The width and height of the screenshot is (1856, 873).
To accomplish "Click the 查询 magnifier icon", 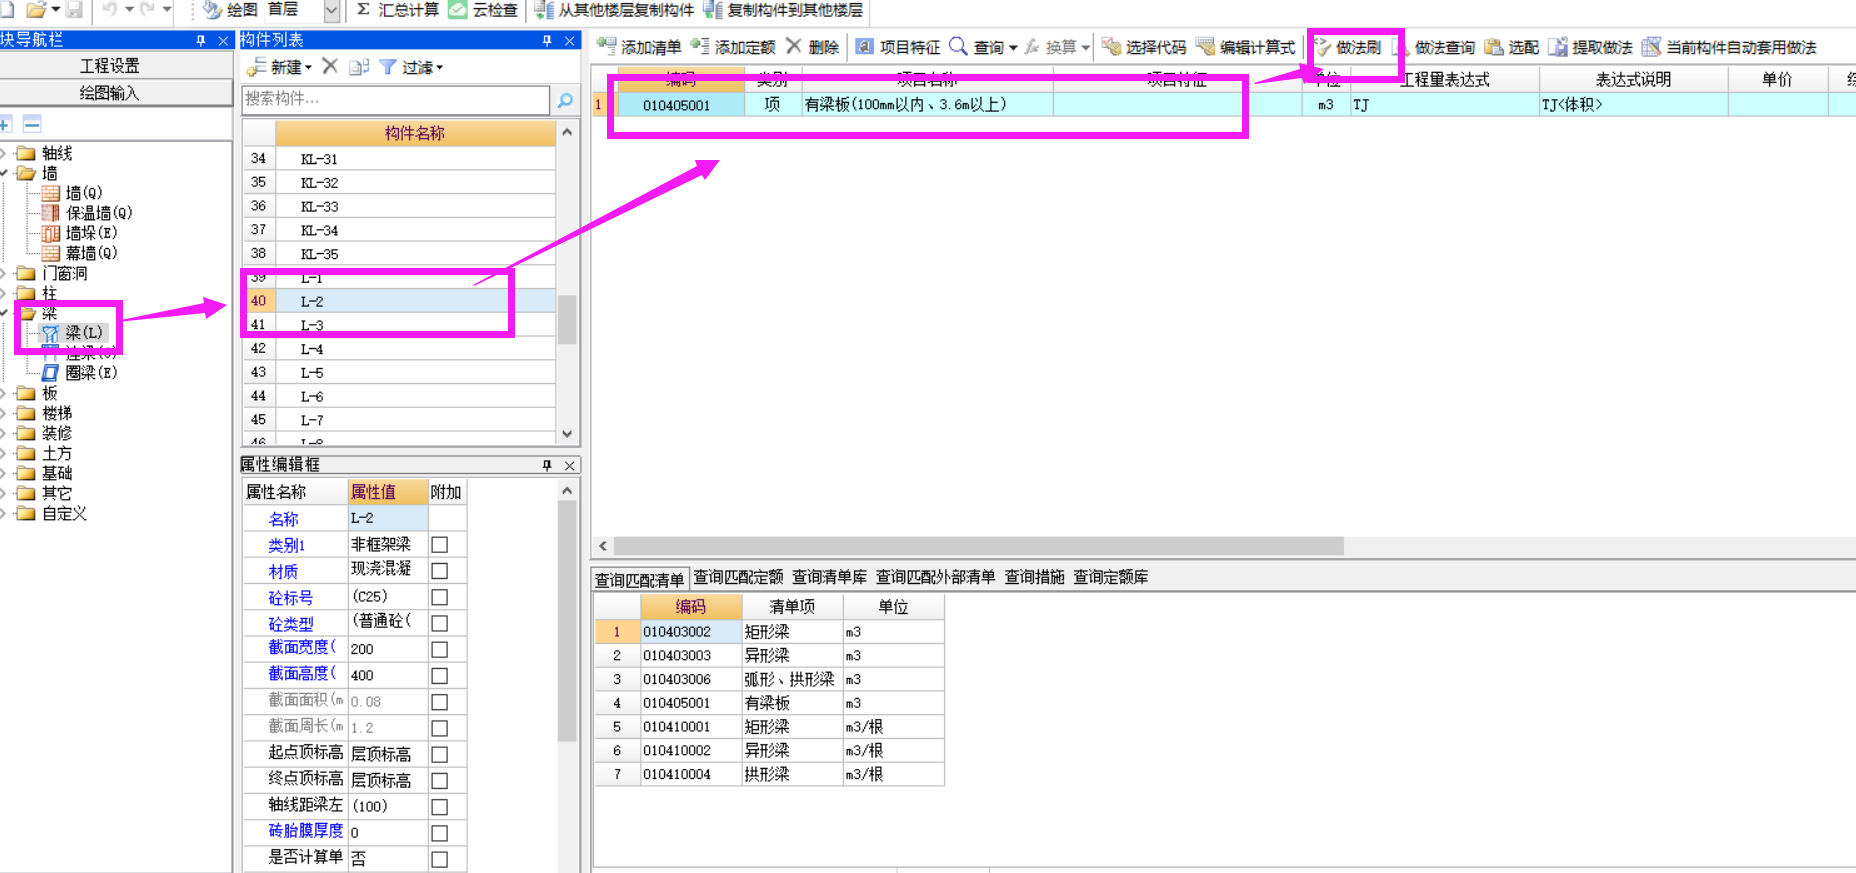I will [958, 46].
